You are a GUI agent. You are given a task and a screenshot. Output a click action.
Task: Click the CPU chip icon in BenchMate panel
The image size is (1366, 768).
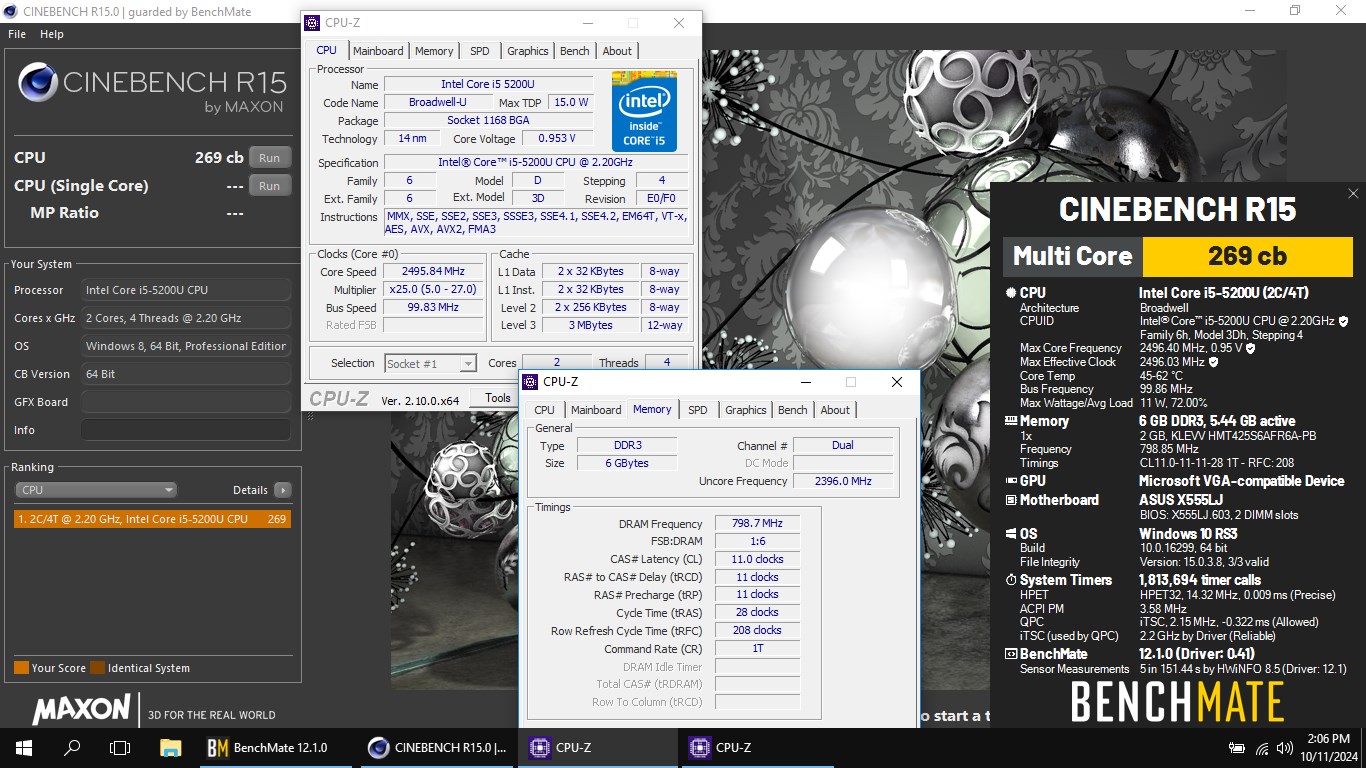1011,293
